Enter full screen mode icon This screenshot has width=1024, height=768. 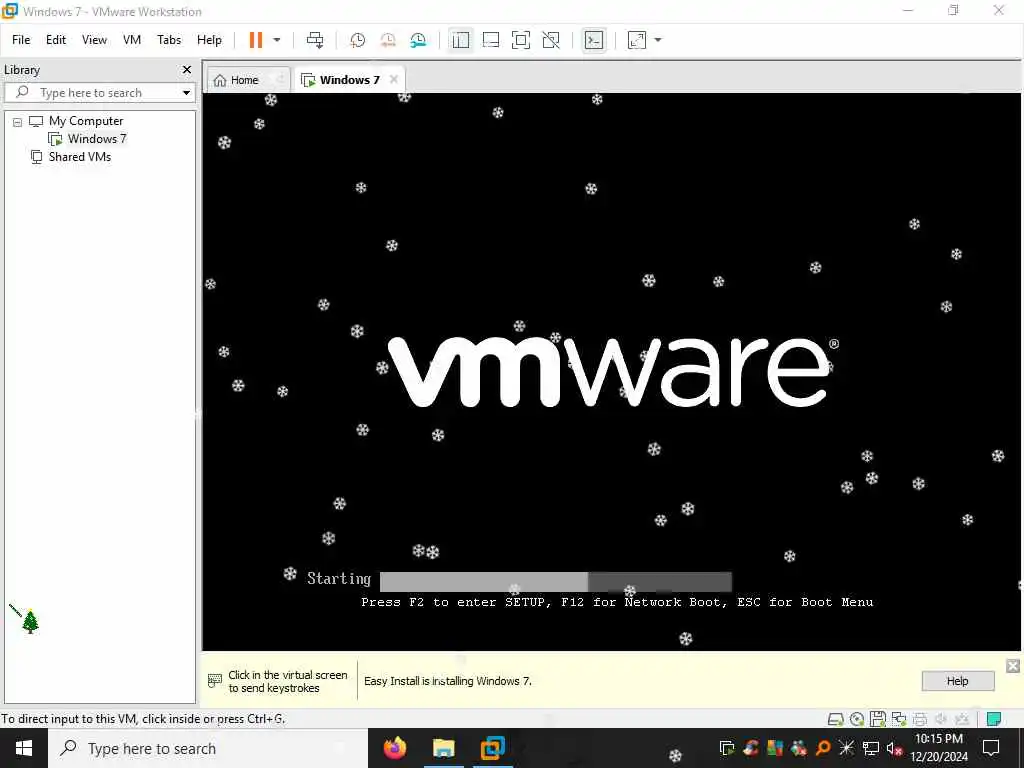pyautogui.click(x=520, y=40)
